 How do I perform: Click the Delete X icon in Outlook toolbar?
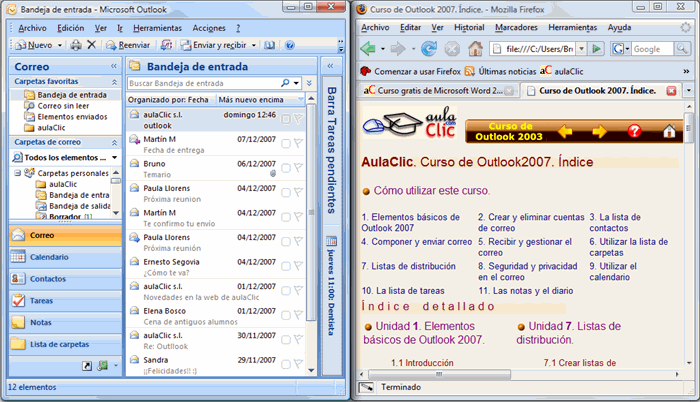click(x=92, y=45)
